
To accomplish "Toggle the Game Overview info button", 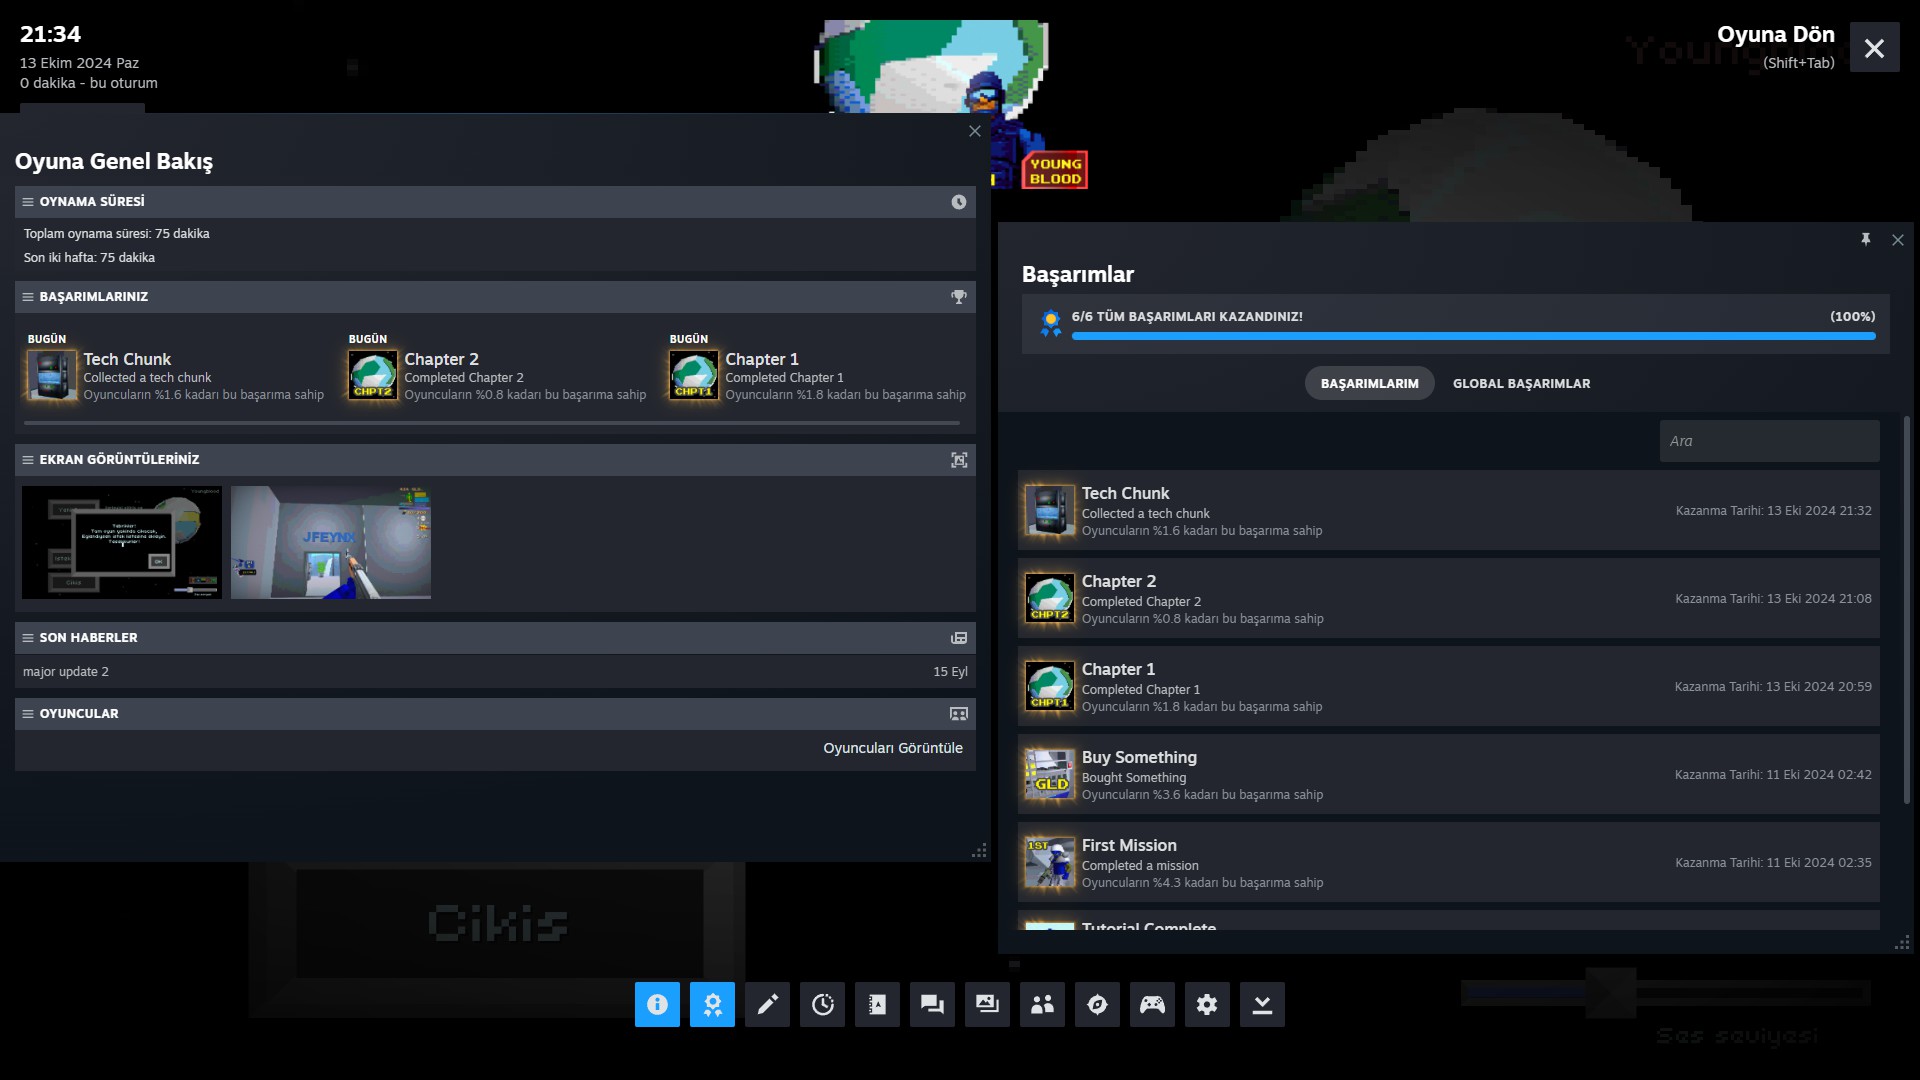I will [x=657, y=1004].
